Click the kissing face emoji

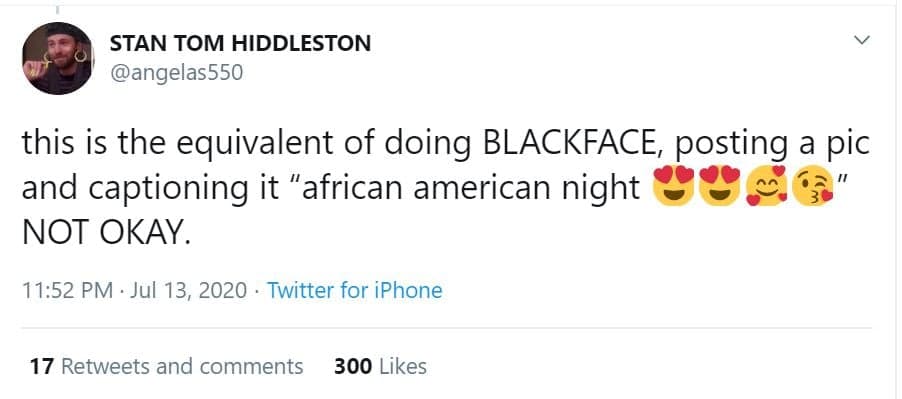(812, 187)
